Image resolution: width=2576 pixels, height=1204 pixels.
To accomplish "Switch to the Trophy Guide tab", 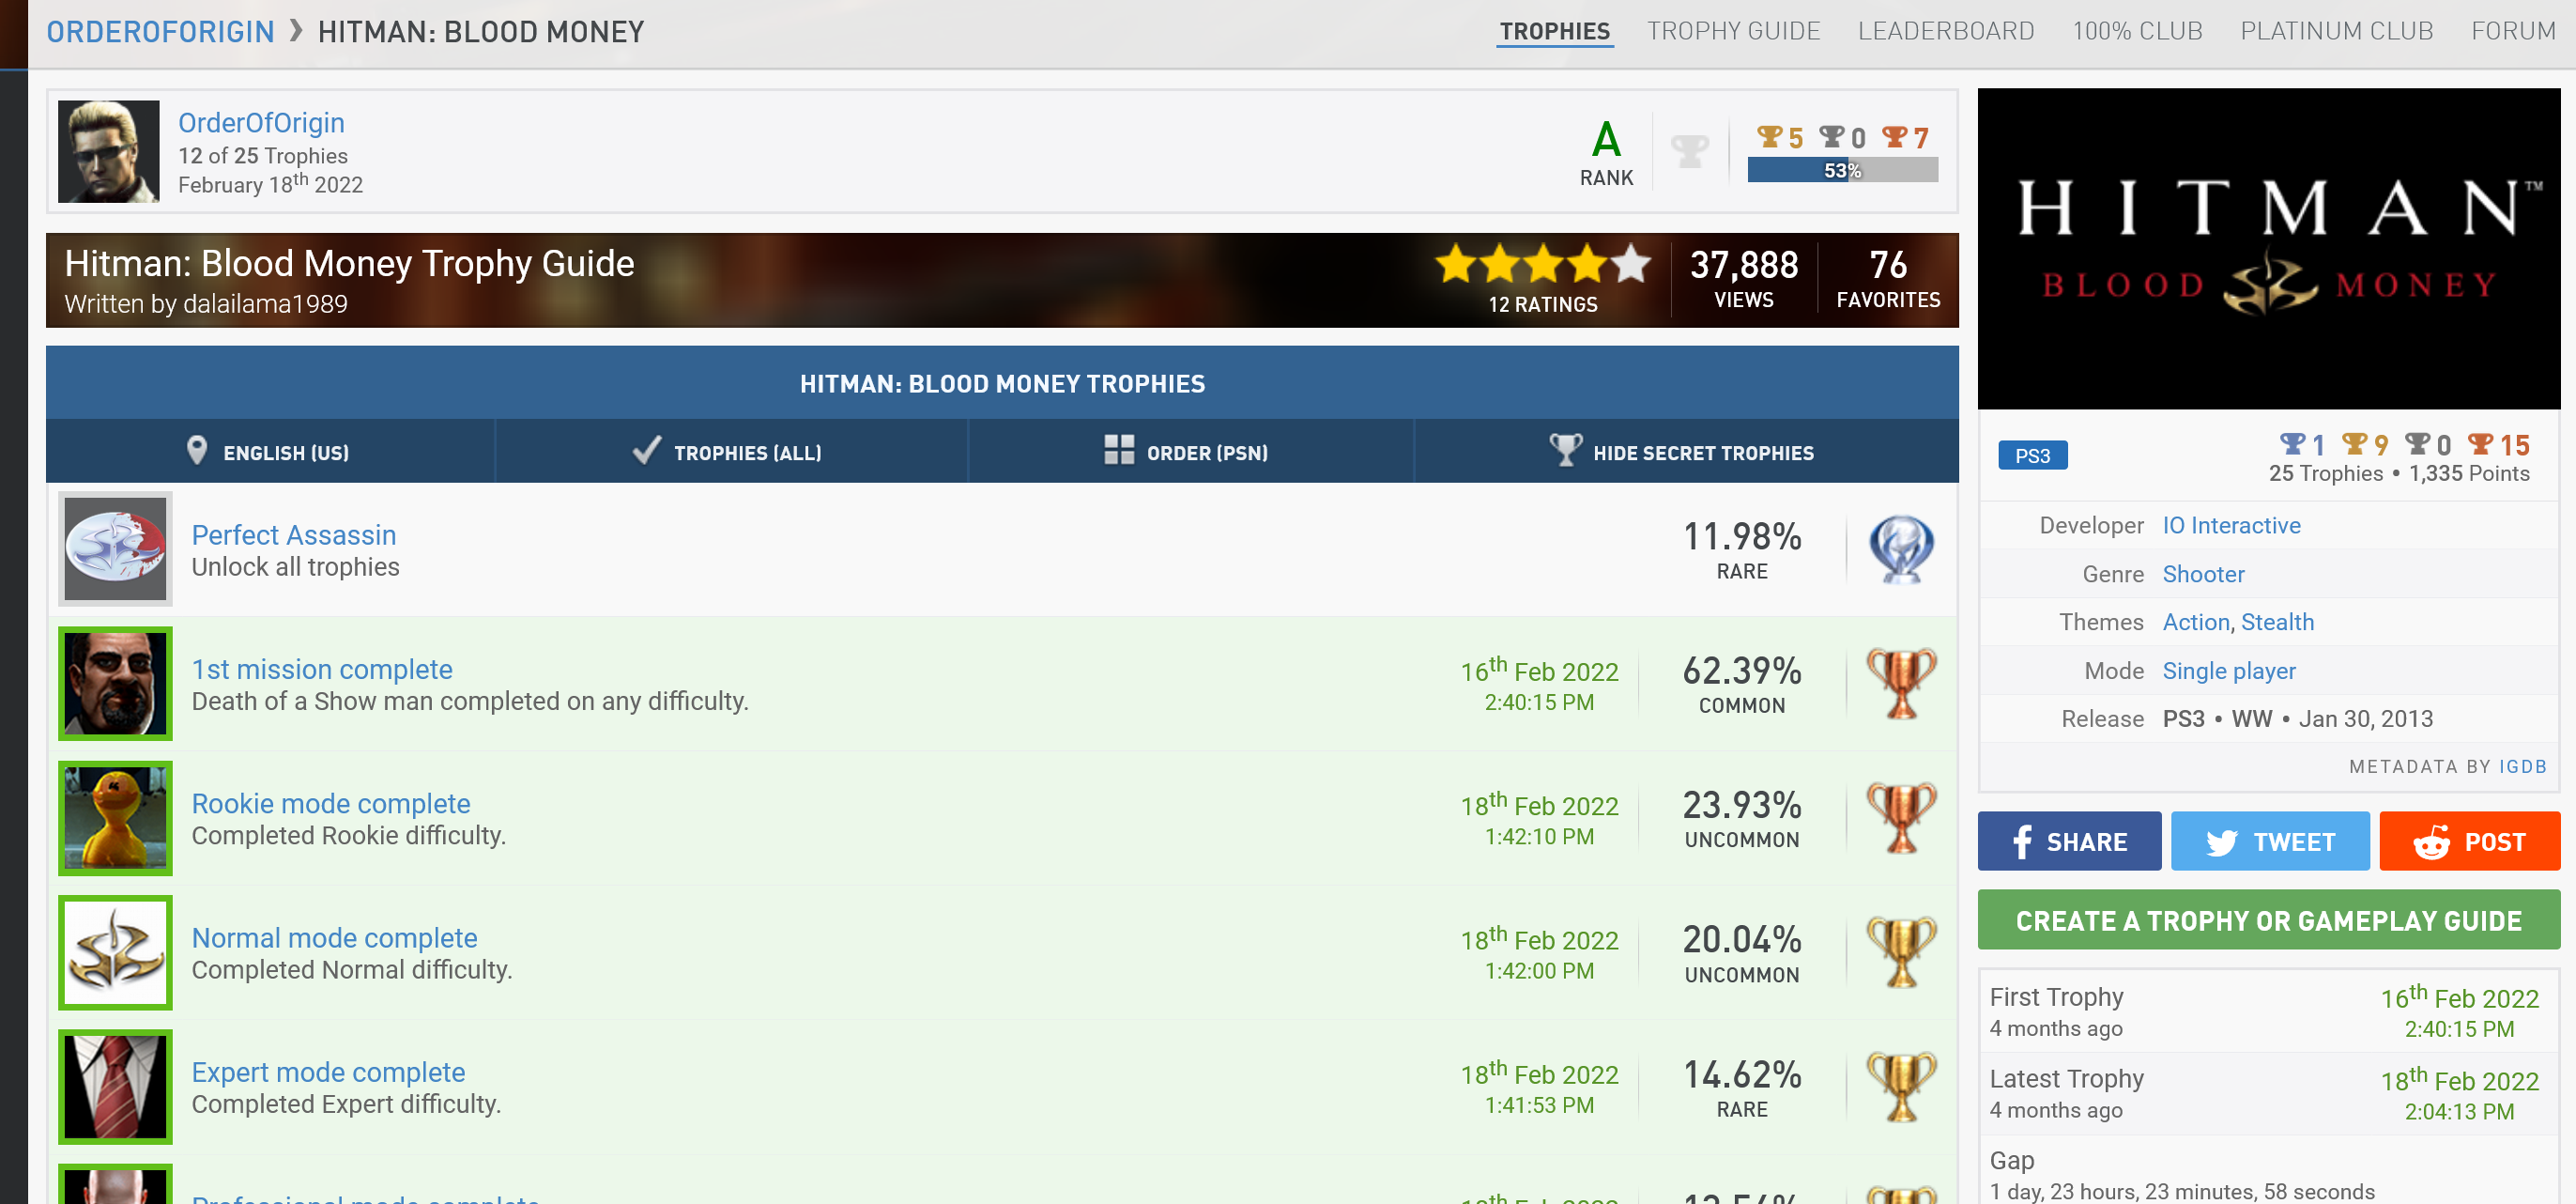I will [x=1733, y=31].
